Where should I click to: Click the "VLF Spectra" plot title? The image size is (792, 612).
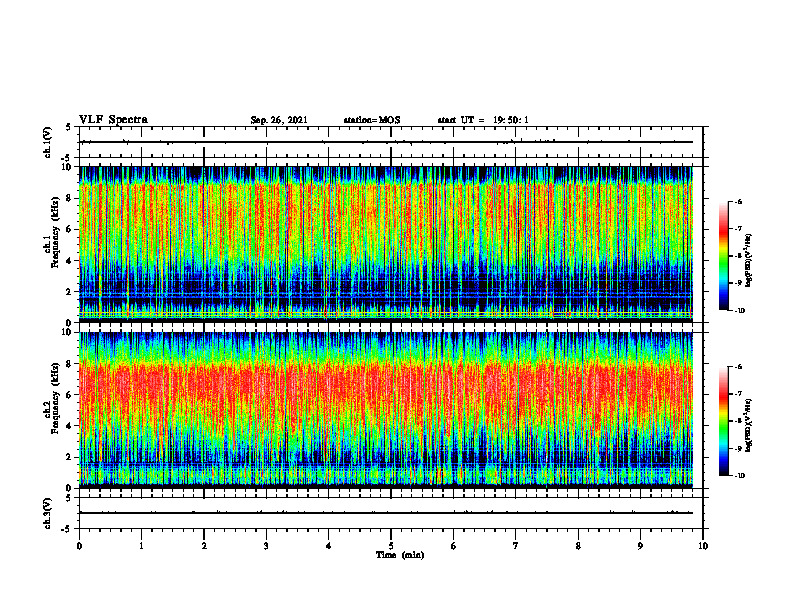click(x=113, y=120)
